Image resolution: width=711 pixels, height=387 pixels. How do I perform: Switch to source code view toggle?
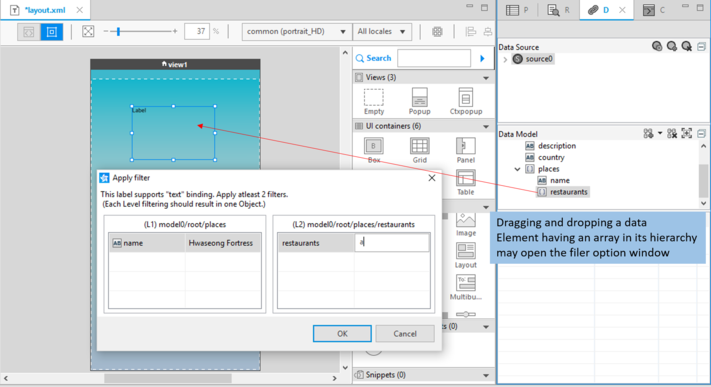click(x=29, y=32)
